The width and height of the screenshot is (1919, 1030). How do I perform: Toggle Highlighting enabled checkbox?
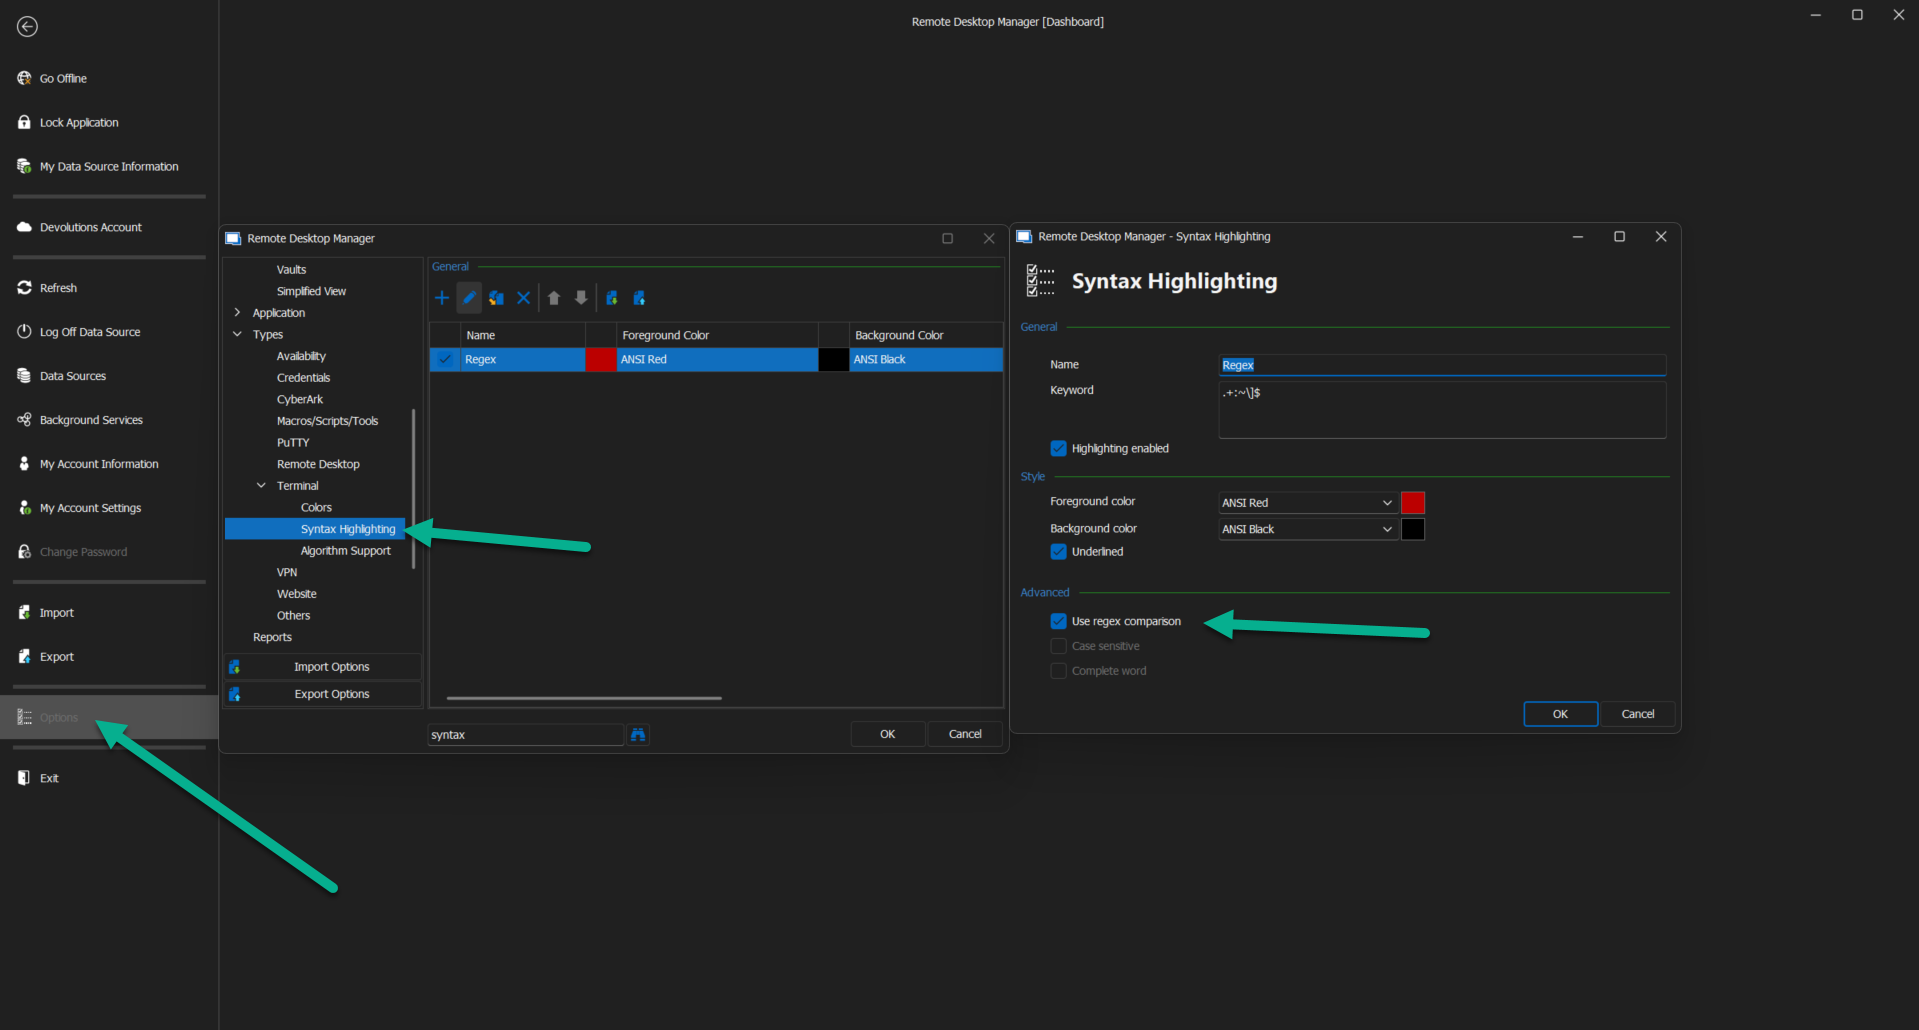pyautogui.click(x=1058, y=449)
